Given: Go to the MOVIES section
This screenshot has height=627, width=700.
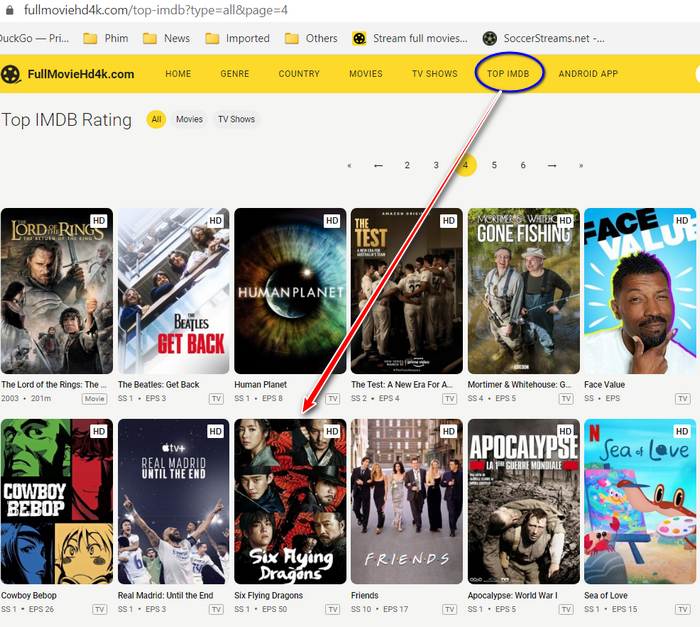Looking at the screenshot, I should (x=366, y=74).
